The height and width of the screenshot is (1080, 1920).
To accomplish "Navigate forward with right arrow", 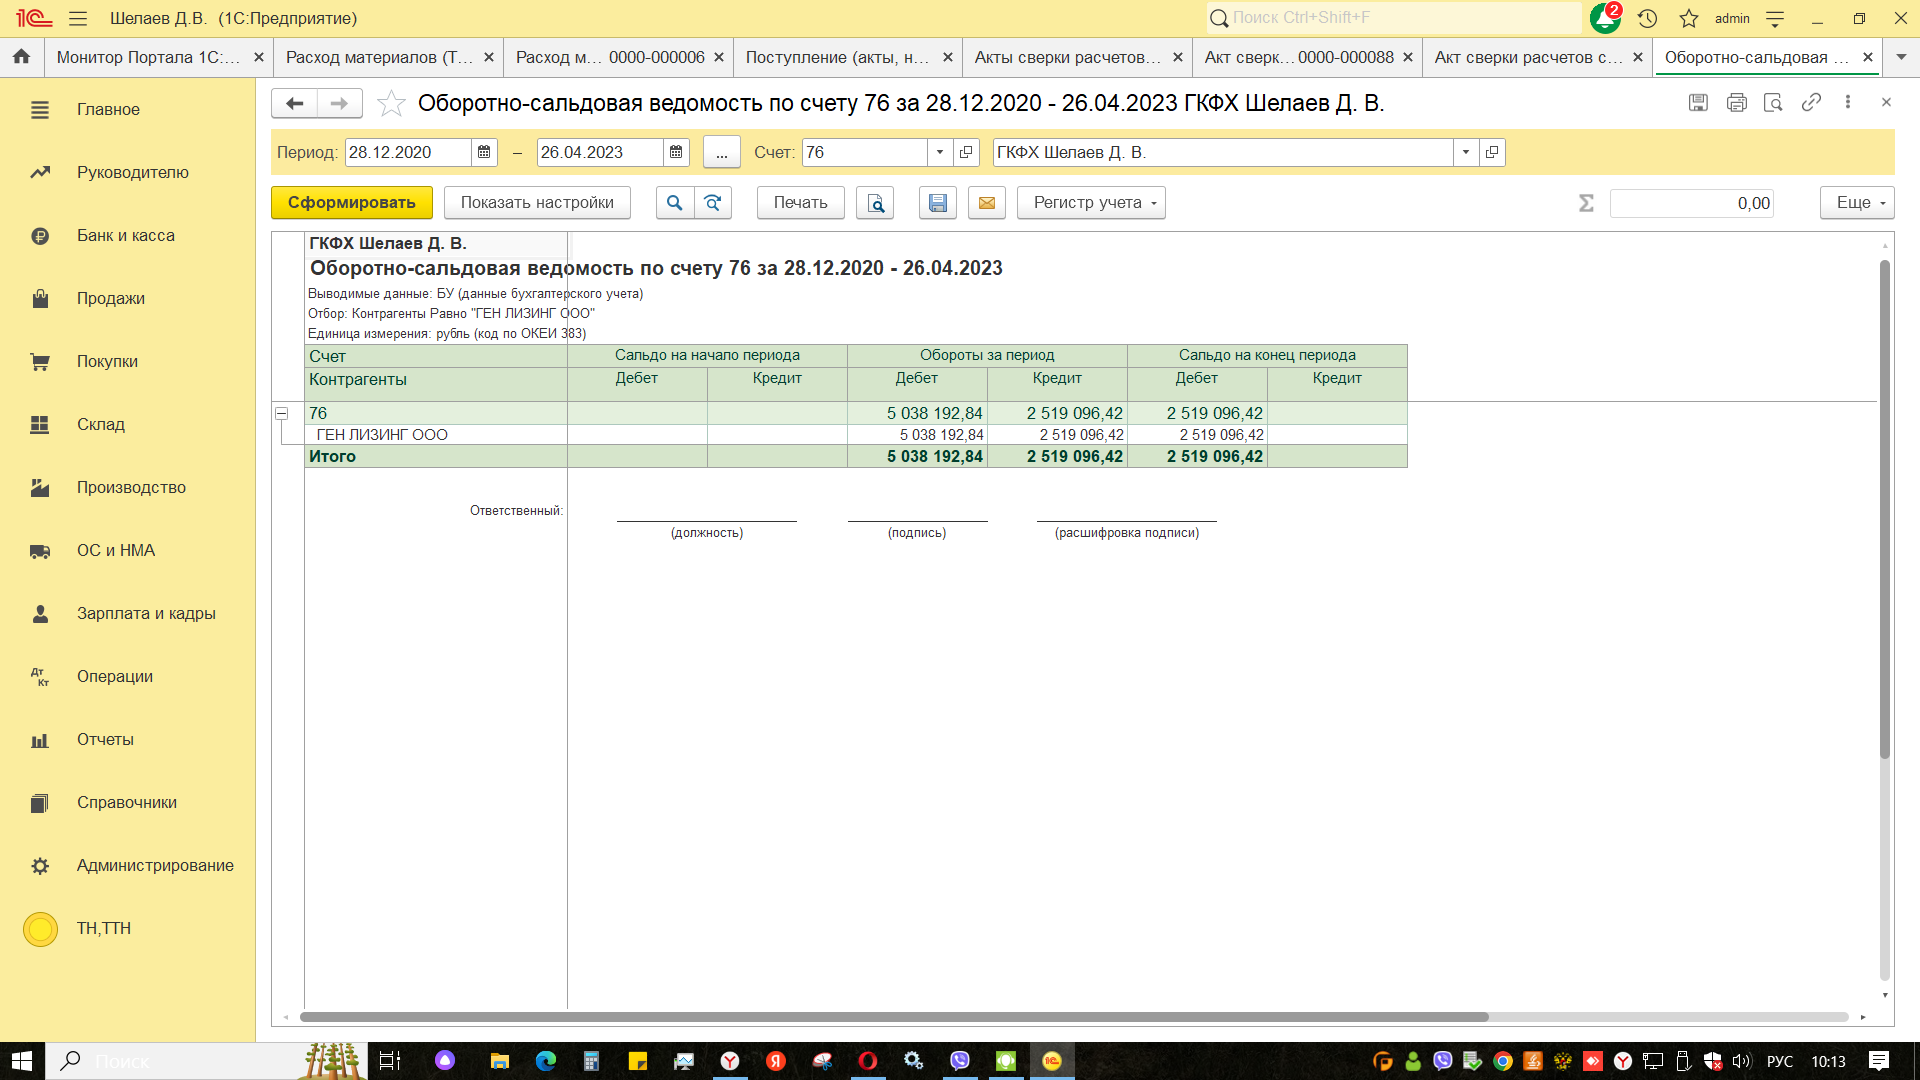I will (340, 103).
